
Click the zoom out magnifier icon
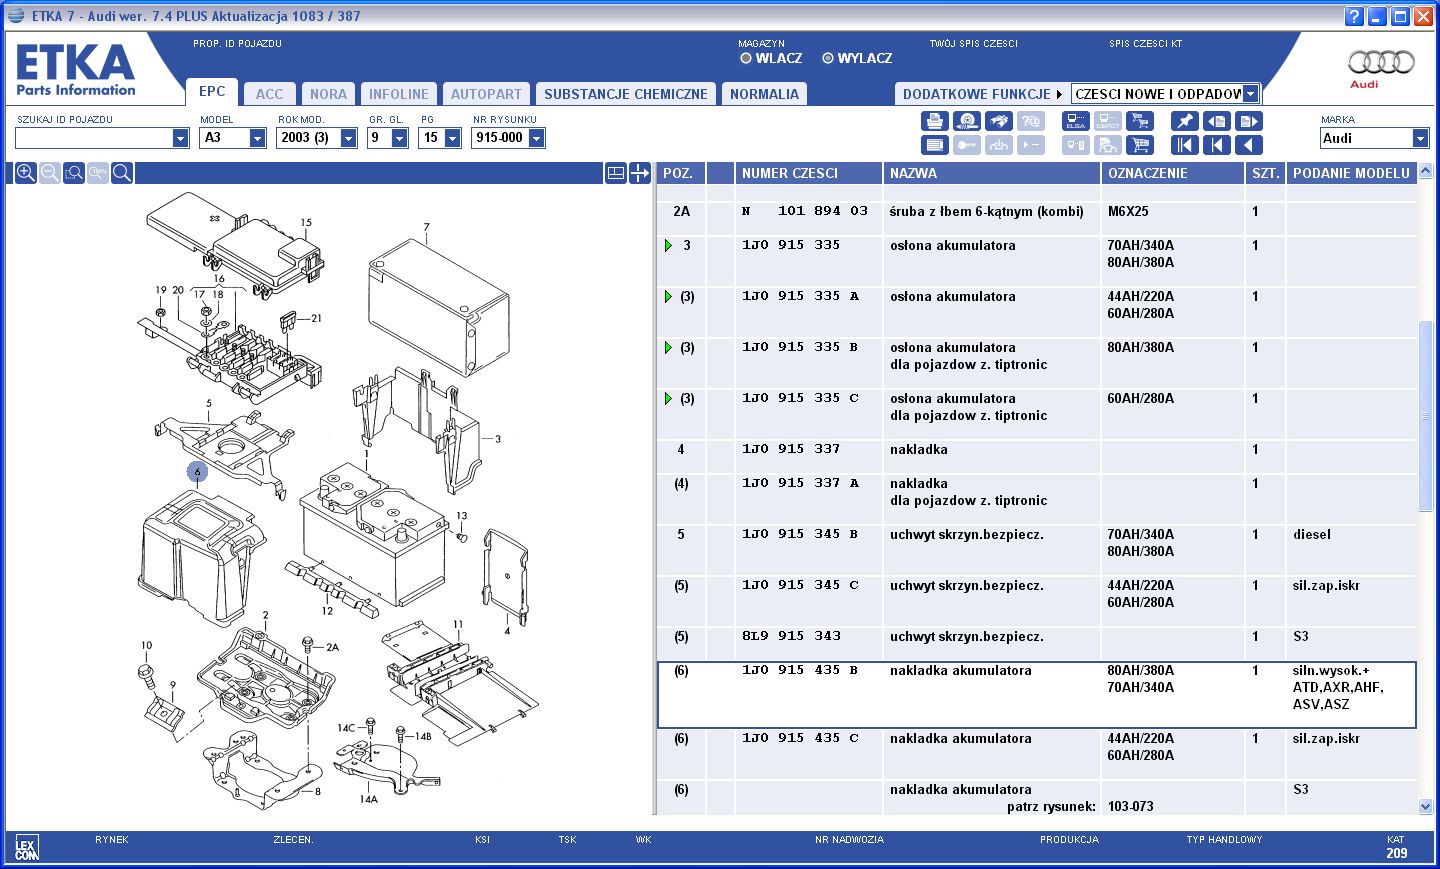point(50,173)
